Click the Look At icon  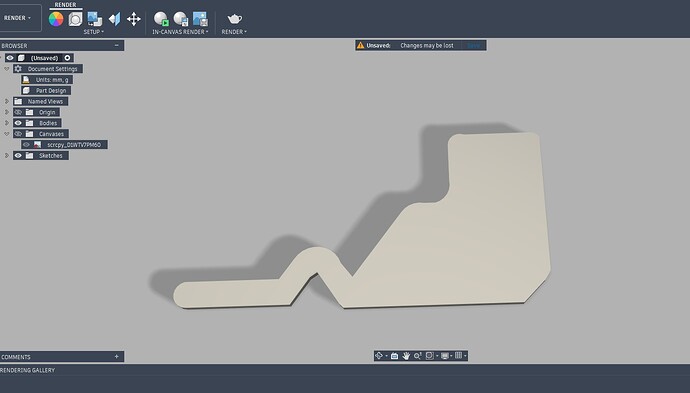tap(394, 356)
